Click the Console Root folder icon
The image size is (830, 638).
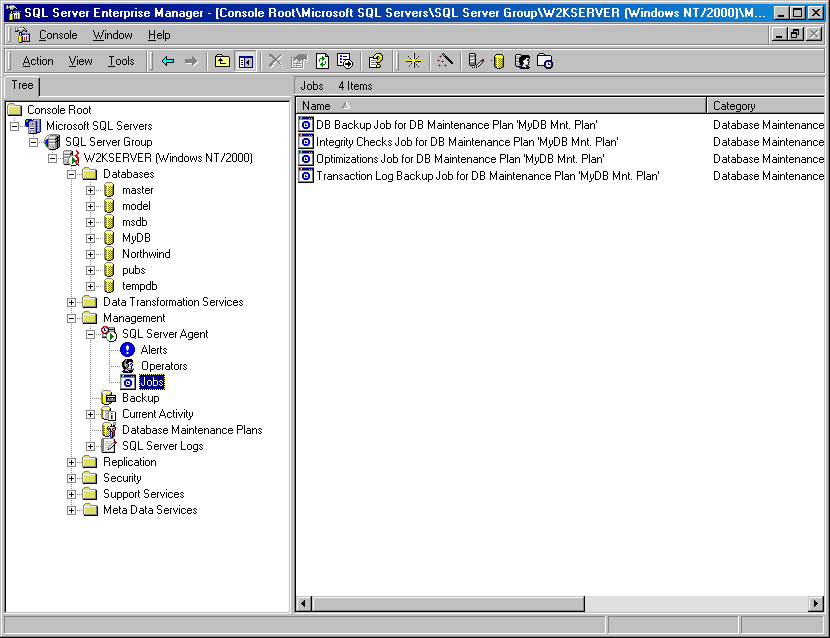pos(15,110)
